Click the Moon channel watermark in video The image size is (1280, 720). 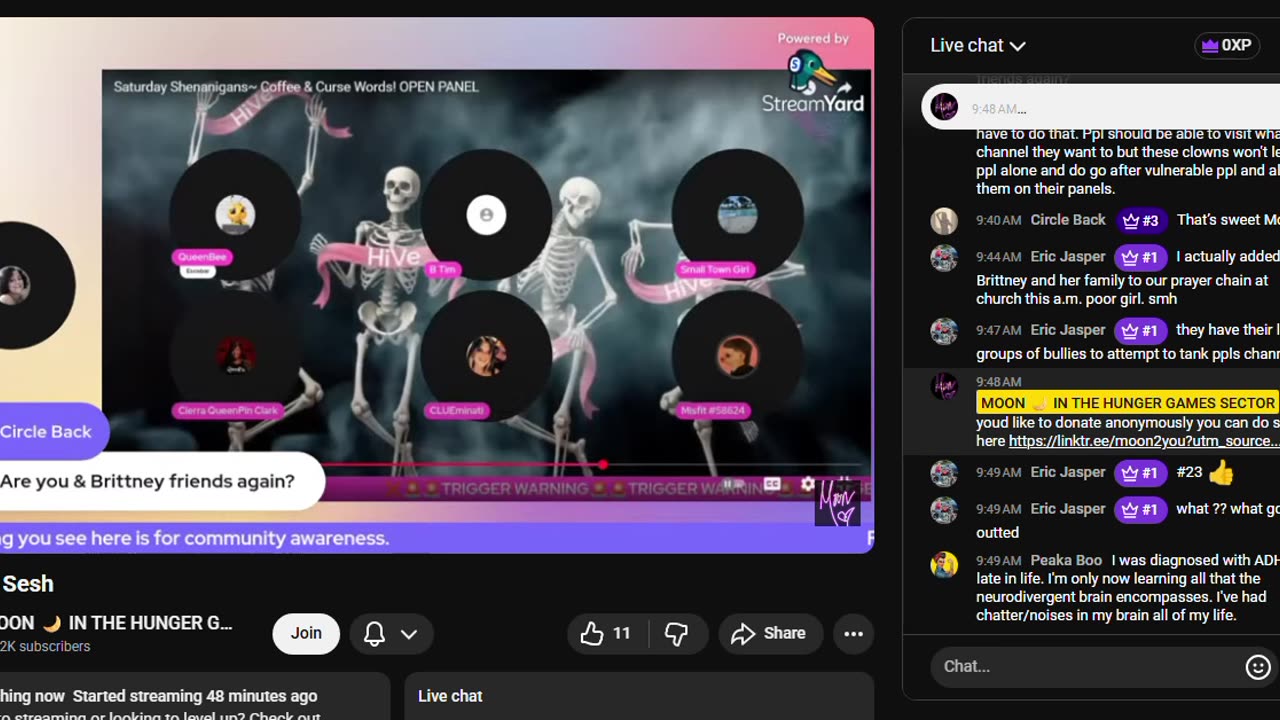[x=837, y=503]
